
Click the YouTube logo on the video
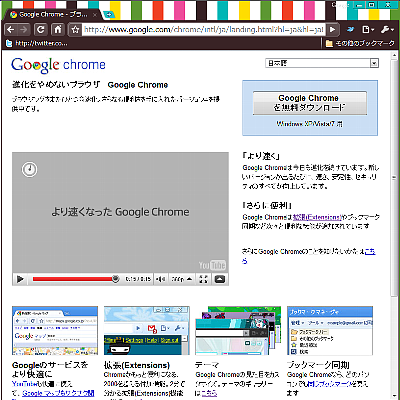click(212, 265)
